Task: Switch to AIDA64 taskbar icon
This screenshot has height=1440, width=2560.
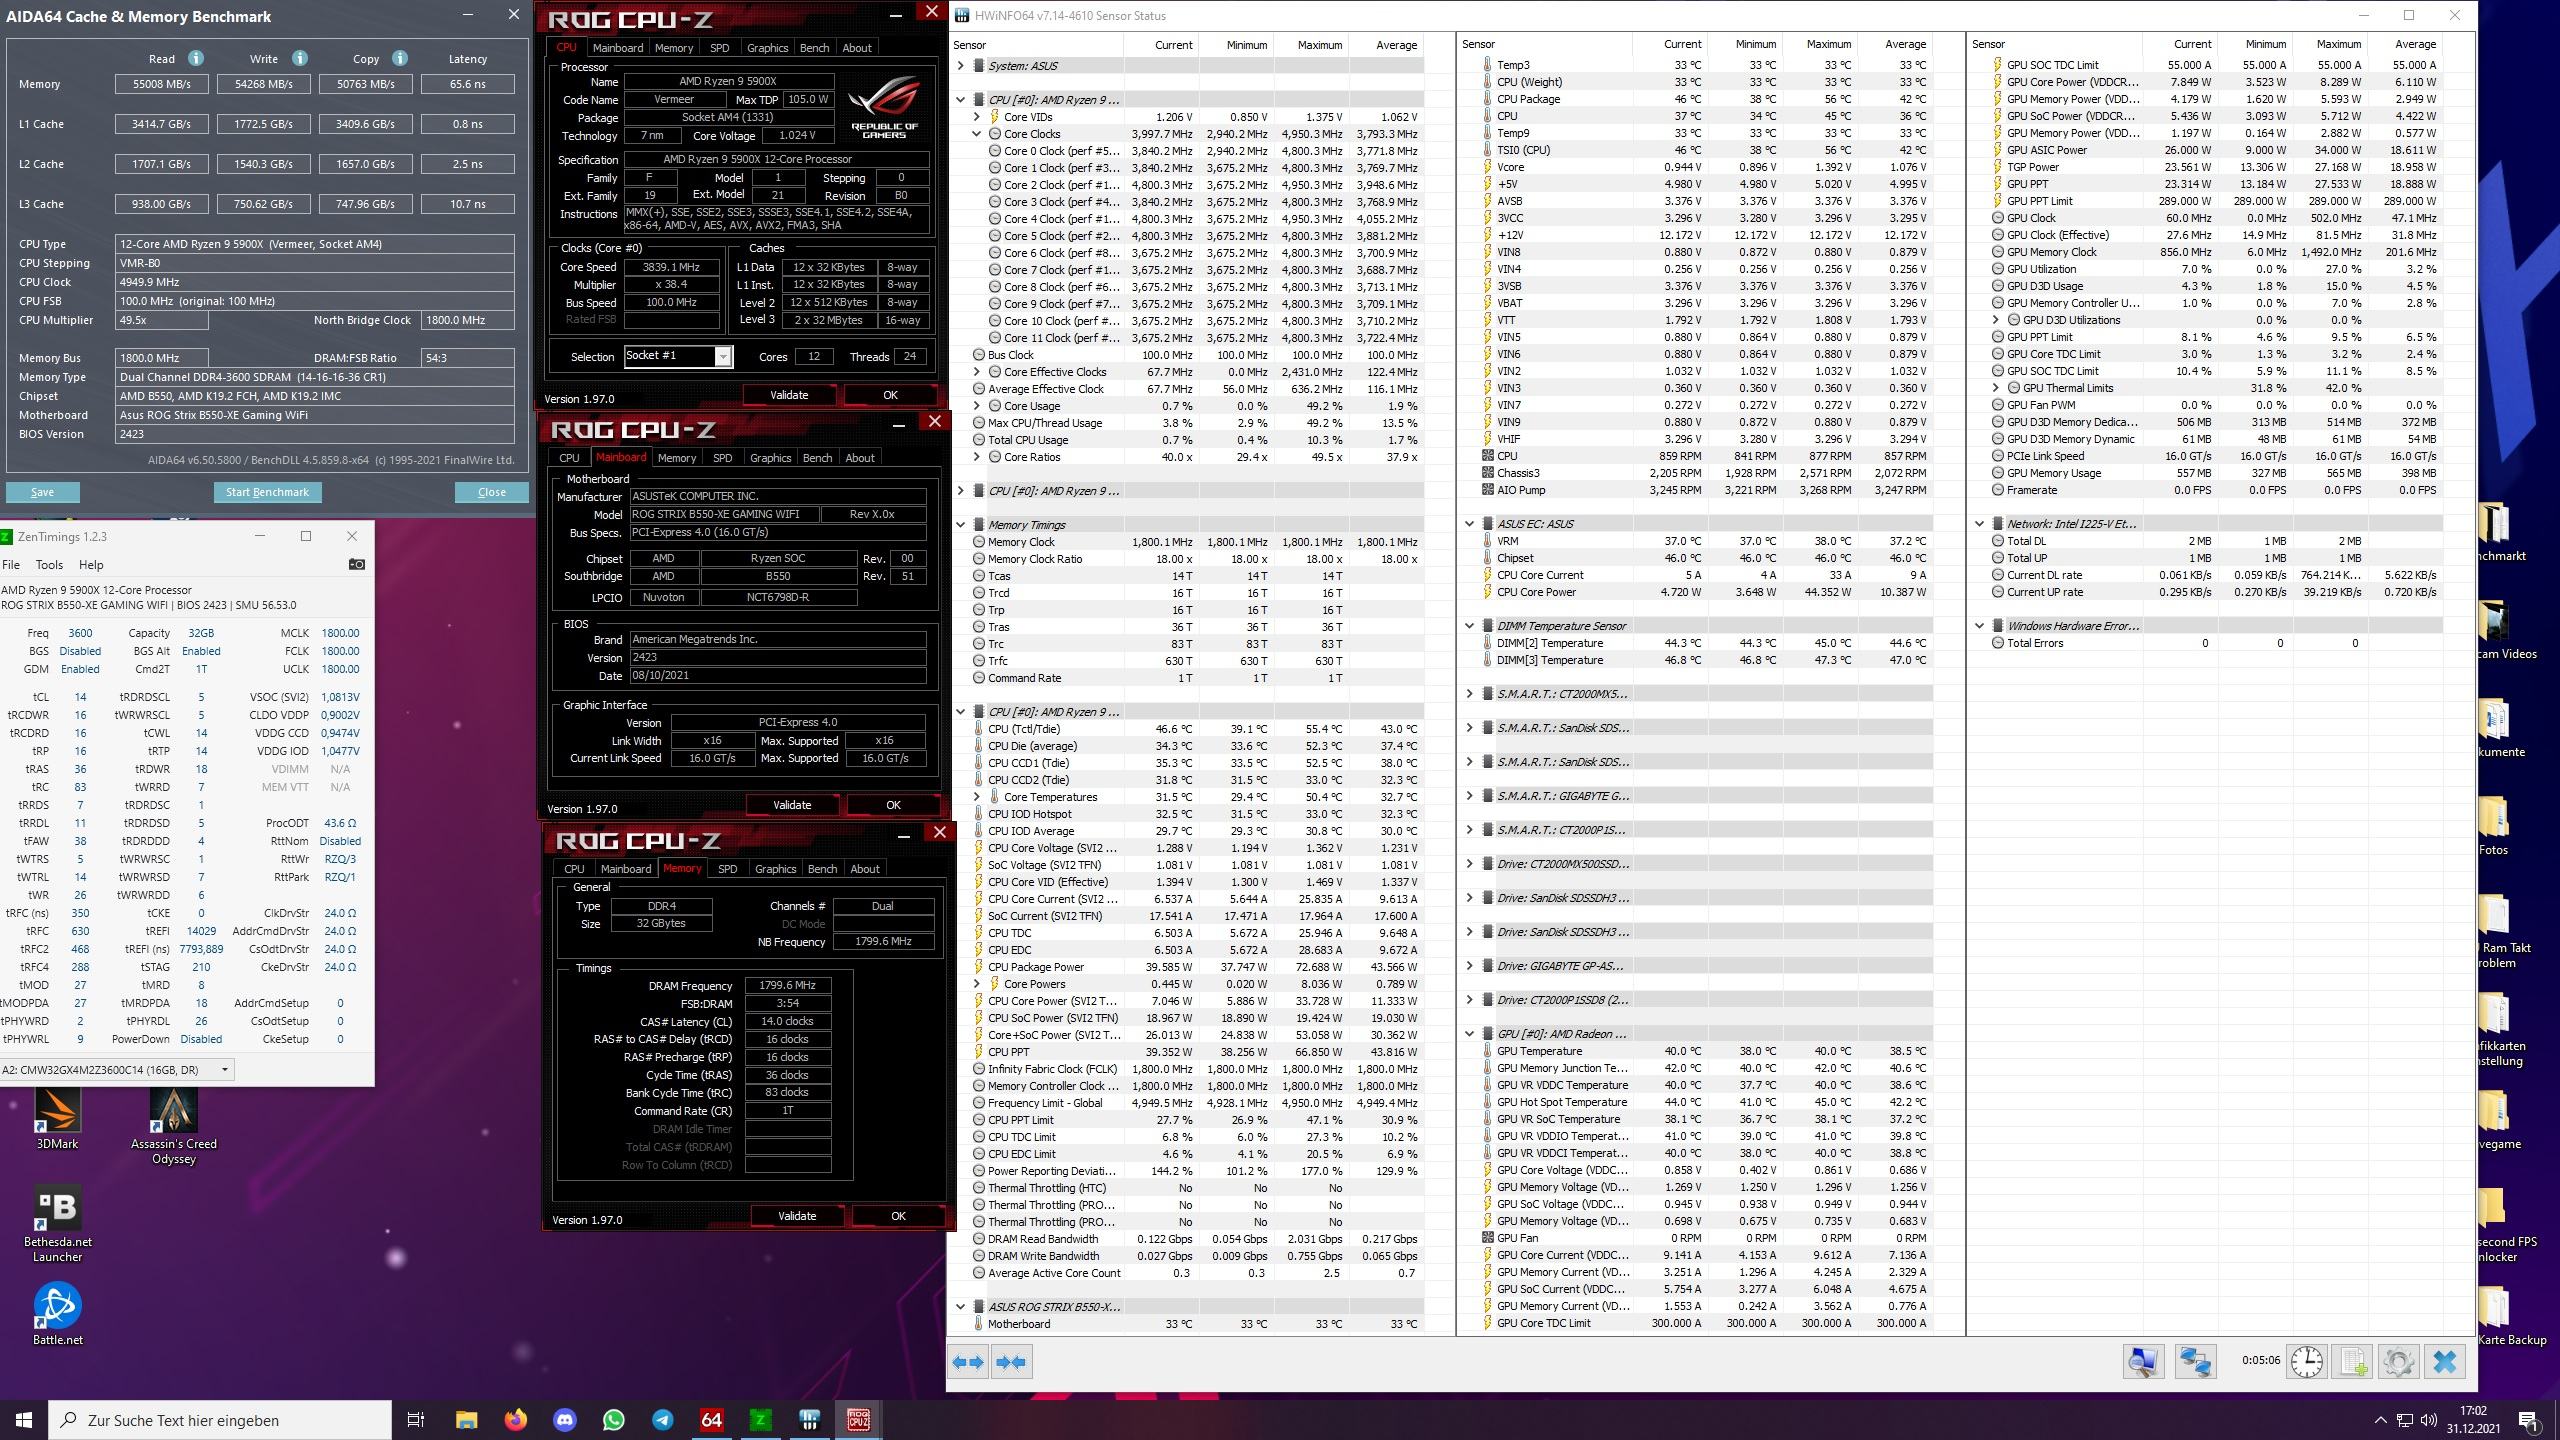Action: [711, 1420]
